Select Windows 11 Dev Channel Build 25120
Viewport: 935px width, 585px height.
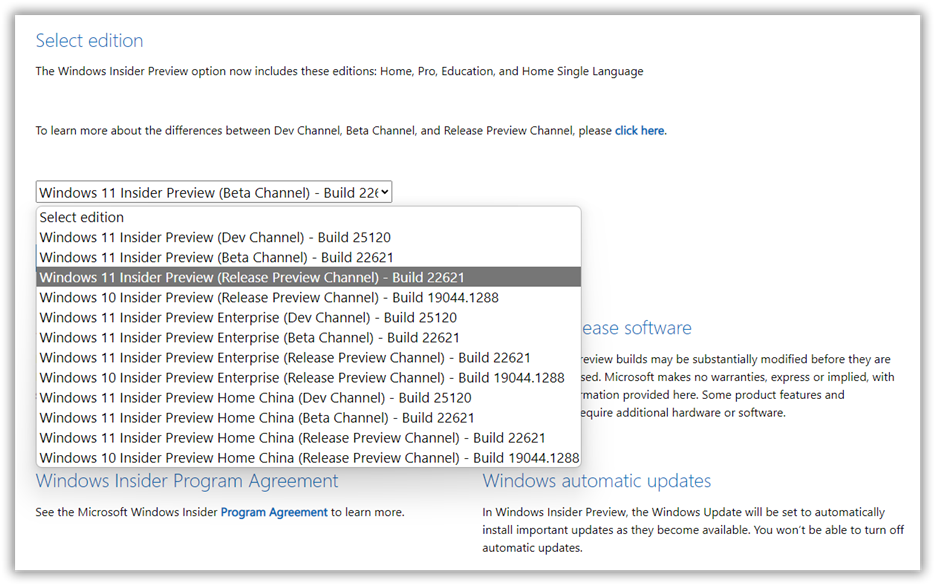coord(308,237)
